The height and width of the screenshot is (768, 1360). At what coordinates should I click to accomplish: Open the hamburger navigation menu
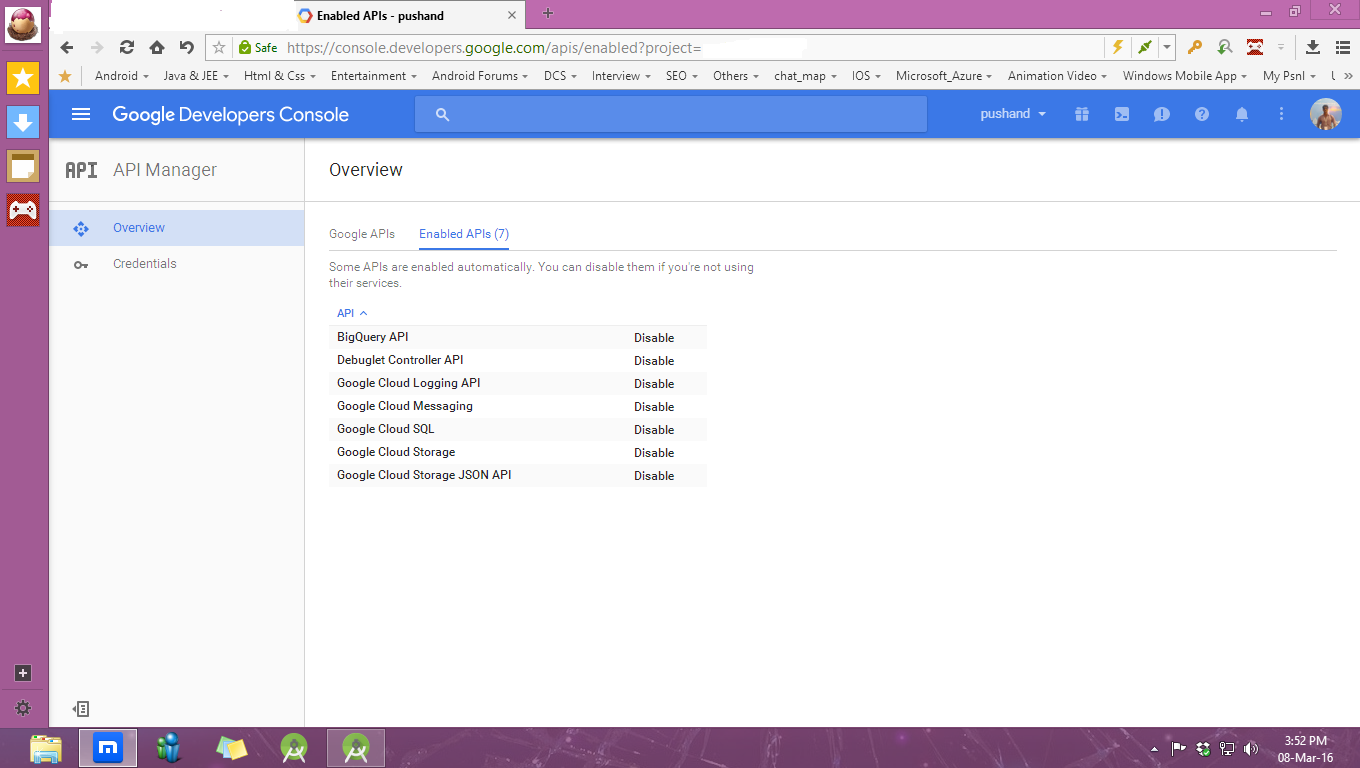click(x=81, y=114)
